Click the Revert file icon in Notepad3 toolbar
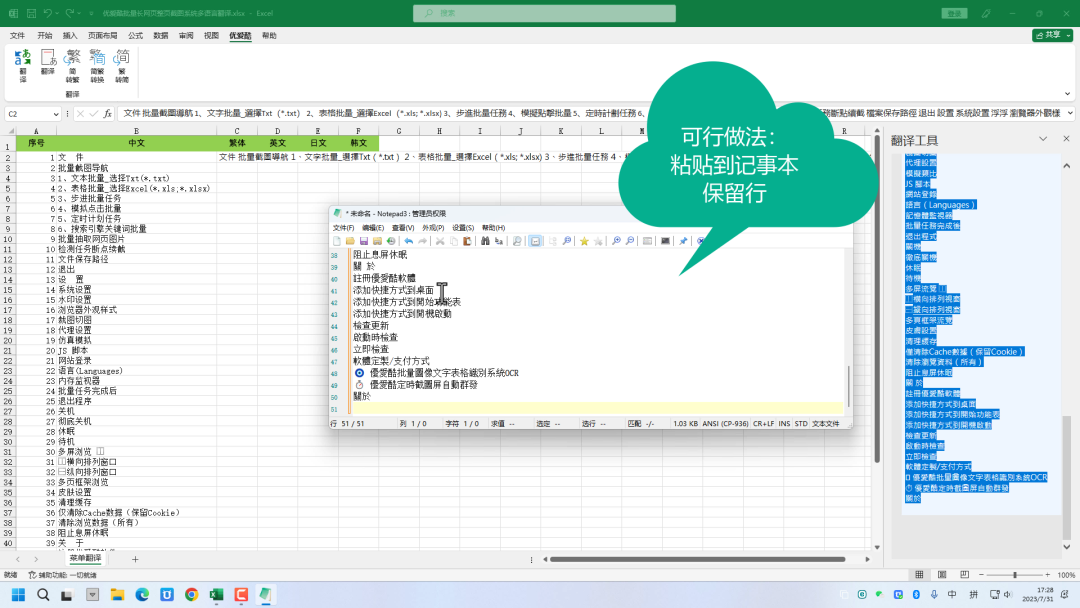 click(391, 241)
